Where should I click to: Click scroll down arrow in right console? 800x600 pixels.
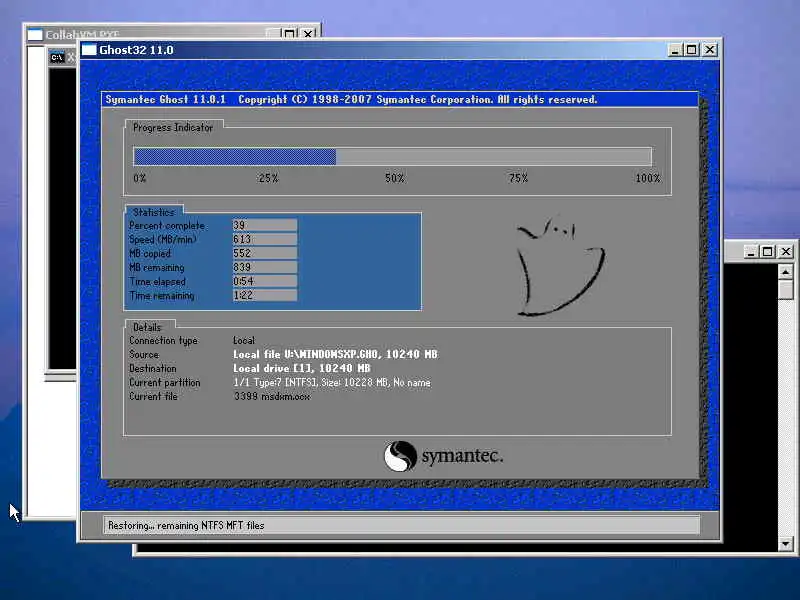point(786,544)
